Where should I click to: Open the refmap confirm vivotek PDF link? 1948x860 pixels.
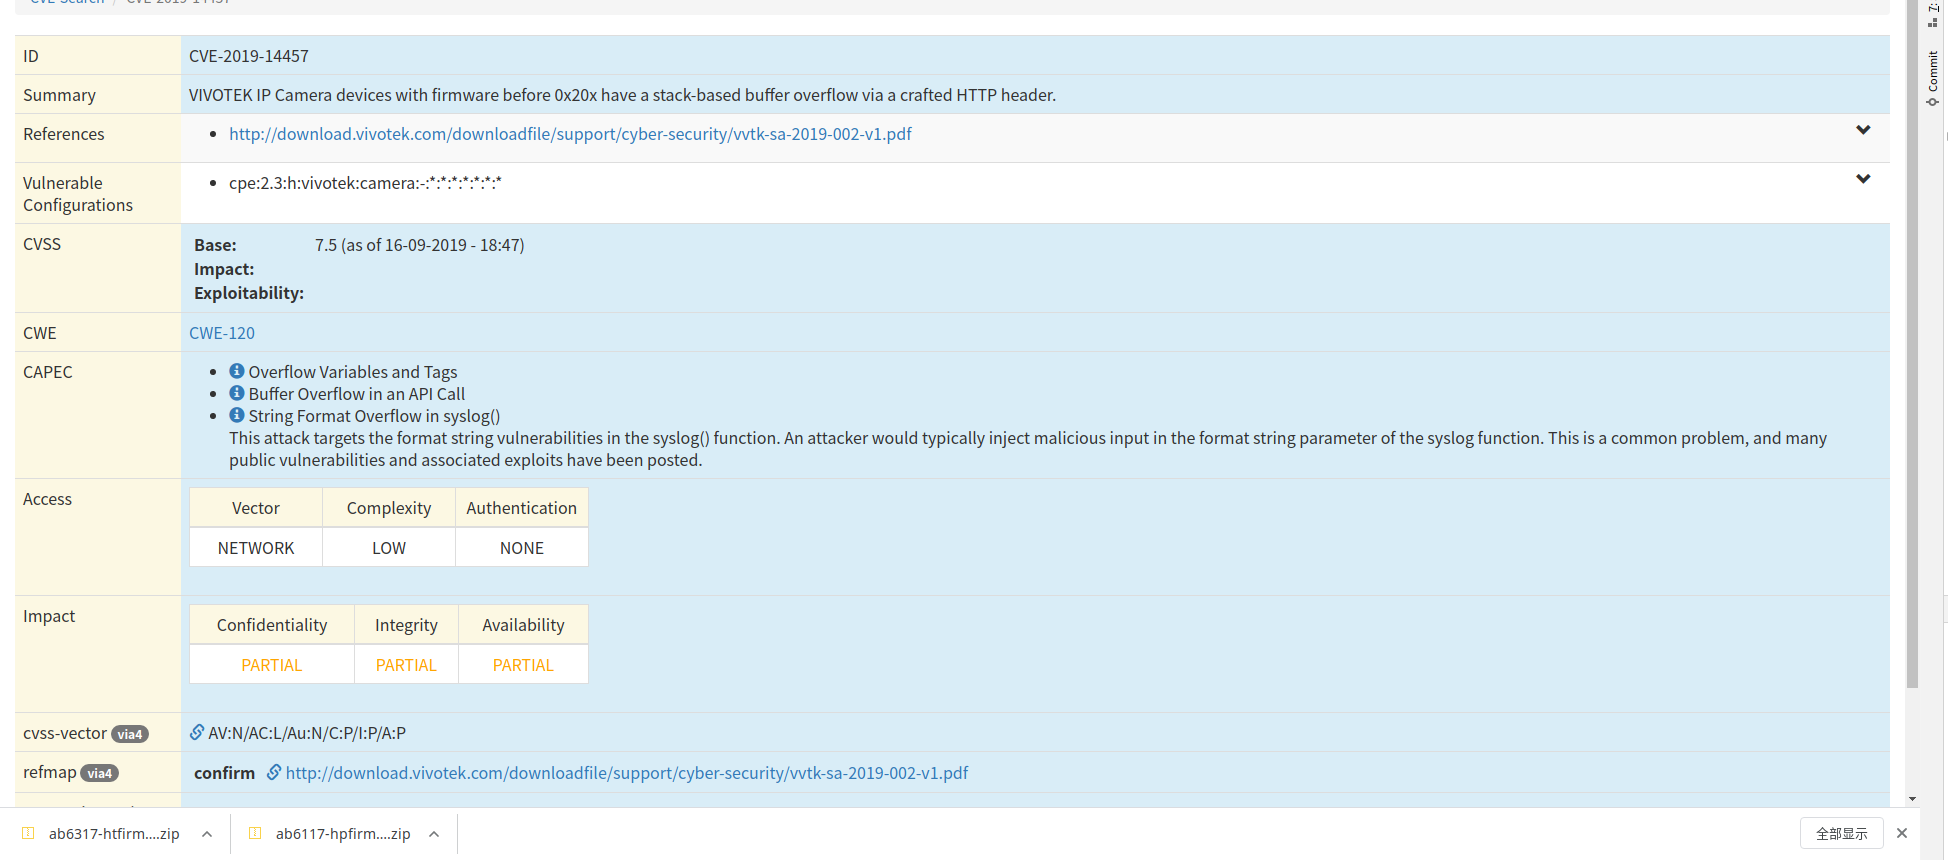click(x=627, y=773)
